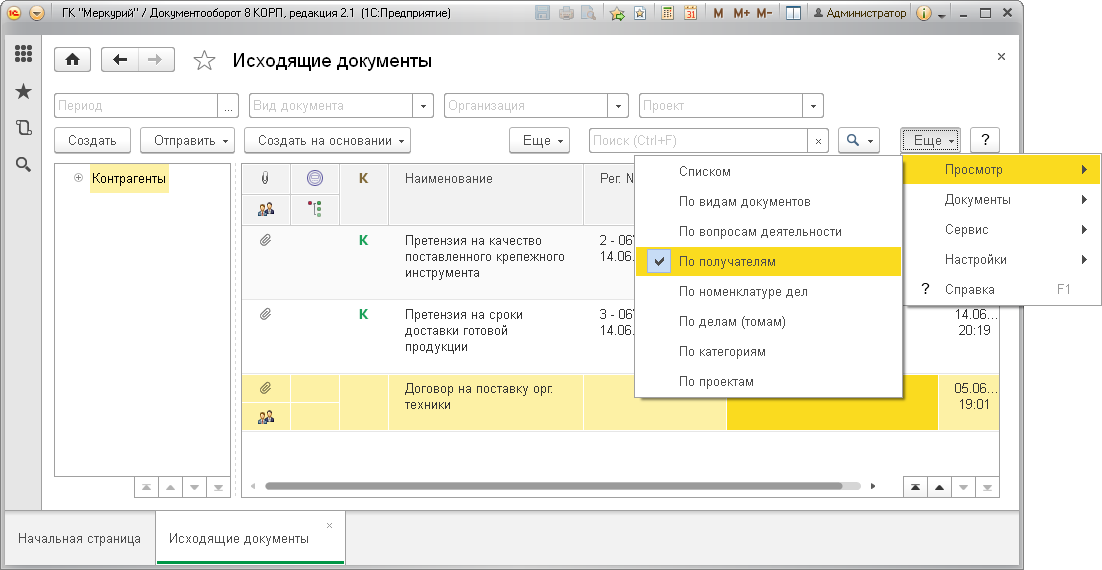Click the Add to favorites star-arrow icon
Image resolution: width=1102 pixels, height=570 pixels.
(617, 13)
